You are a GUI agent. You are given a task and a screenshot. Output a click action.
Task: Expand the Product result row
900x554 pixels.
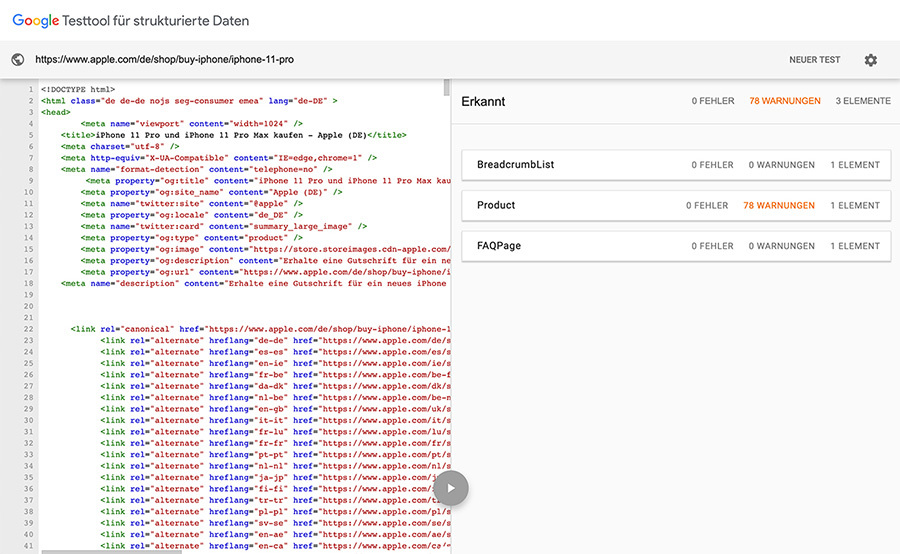click(676, 206)
